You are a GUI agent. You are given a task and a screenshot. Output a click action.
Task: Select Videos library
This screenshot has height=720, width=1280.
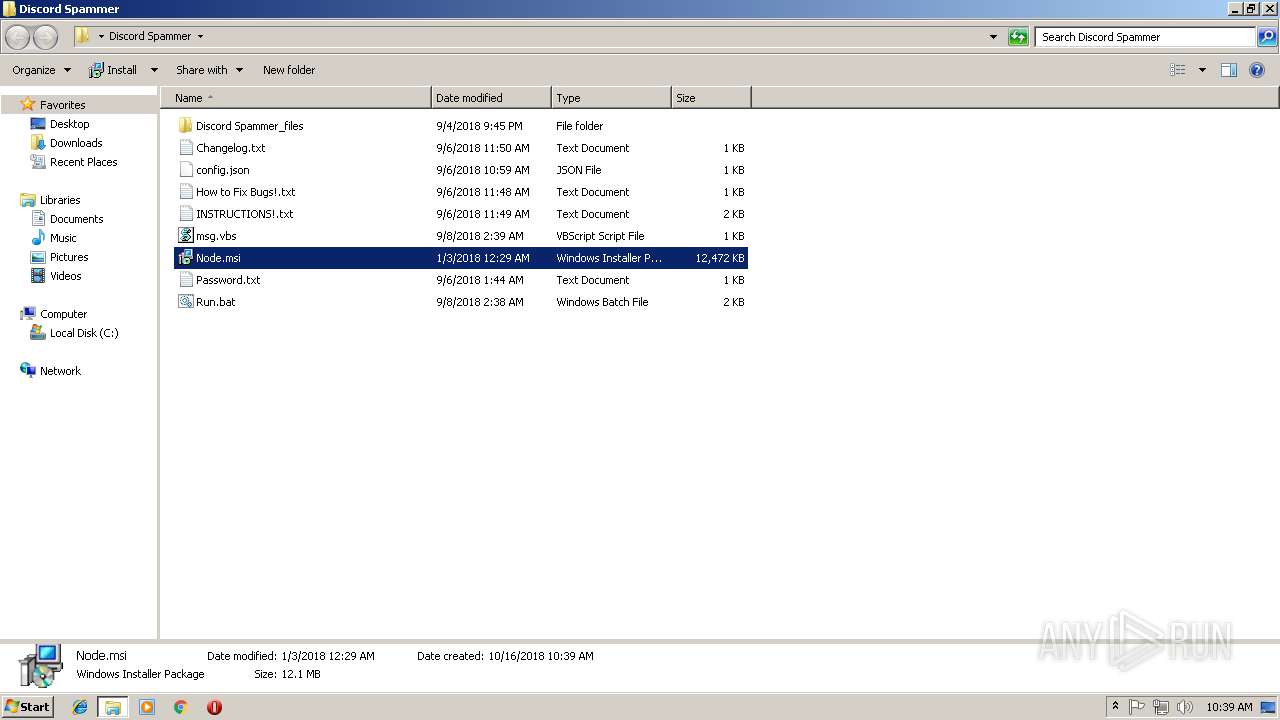coord(66,276)
